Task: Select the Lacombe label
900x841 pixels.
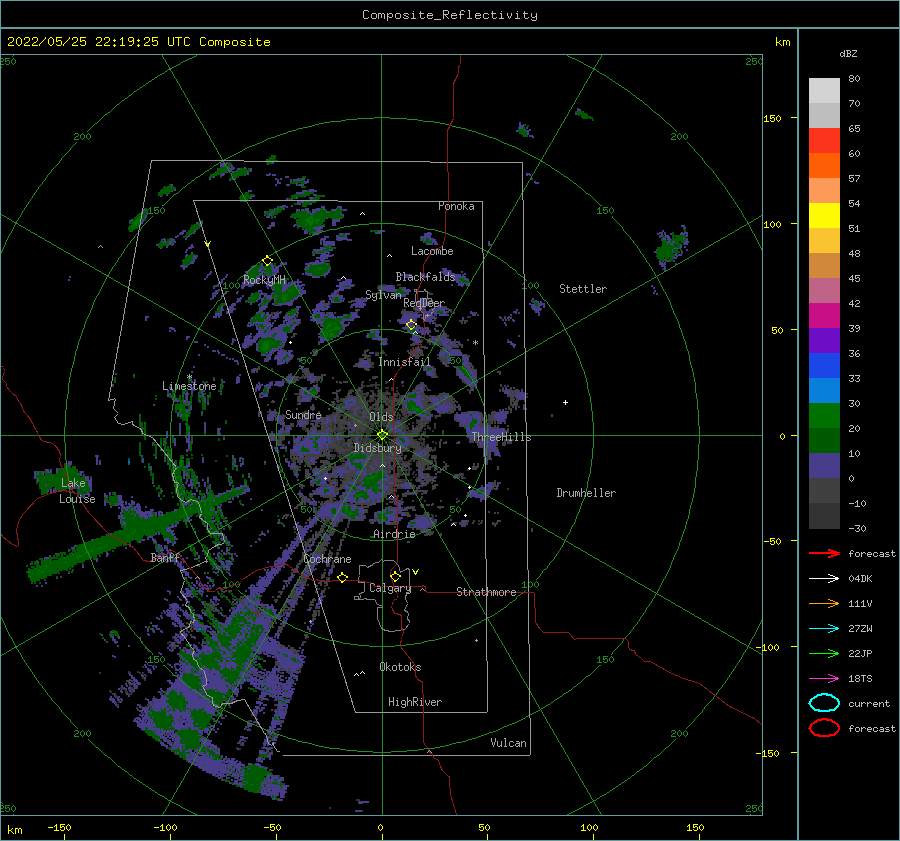Action: (432, 251)
